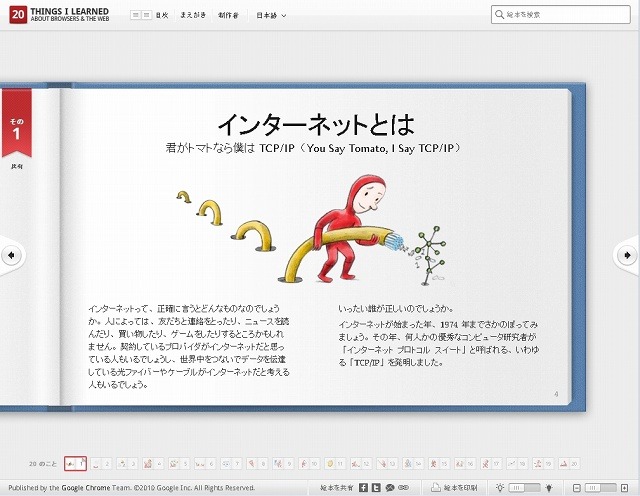Select chapter 7 thumbnail
Image resolution: width=640 pixels, height=496 pixels.
(231, 464)
